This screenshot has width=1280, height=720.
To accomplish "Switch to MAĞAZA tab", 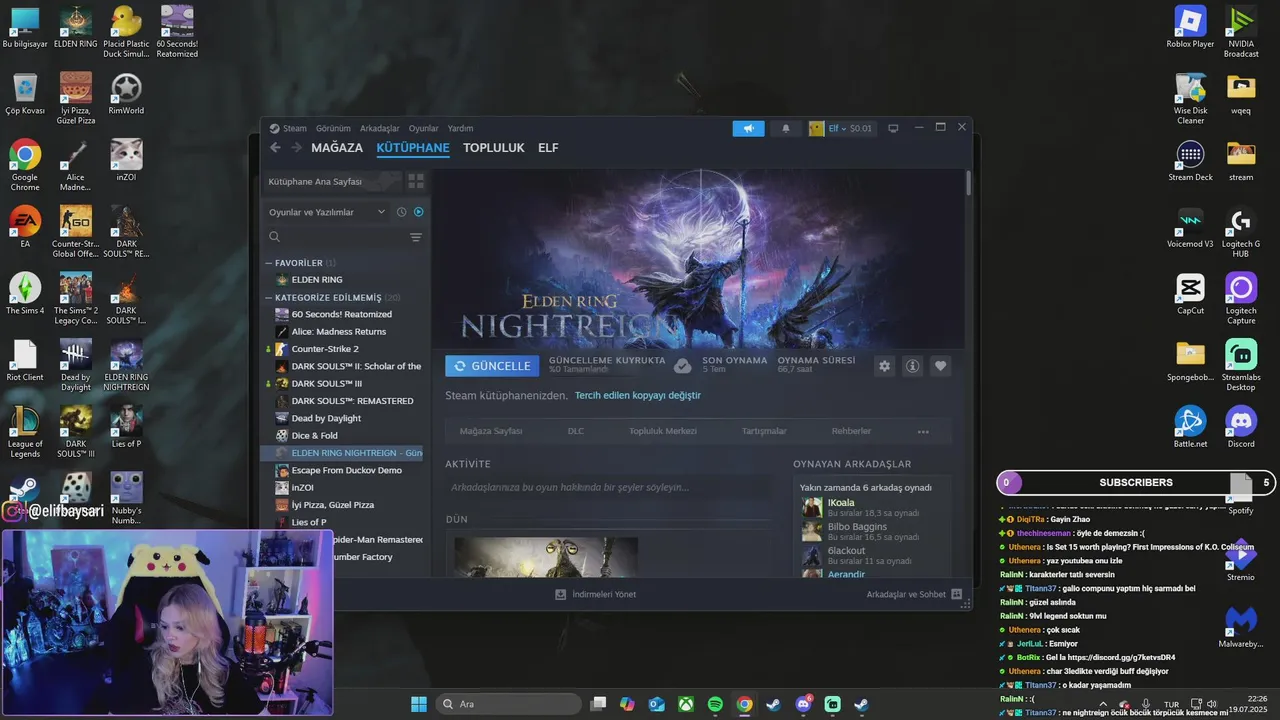I will (337, 148).
